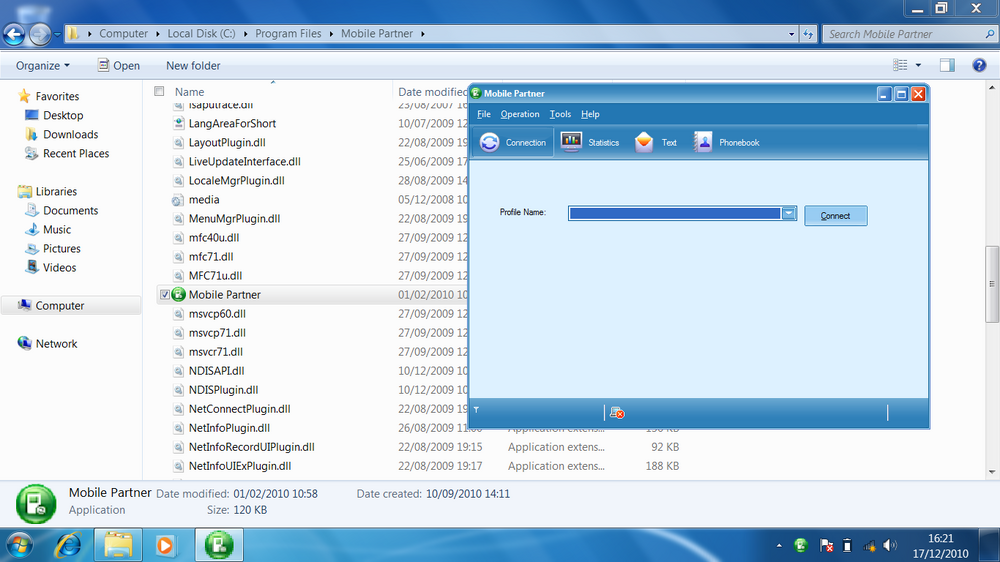The height and width of the screenshot is (562, 1000).
Task: Click New folder in Explorer toolbar
Action: (x=193, y=66)
